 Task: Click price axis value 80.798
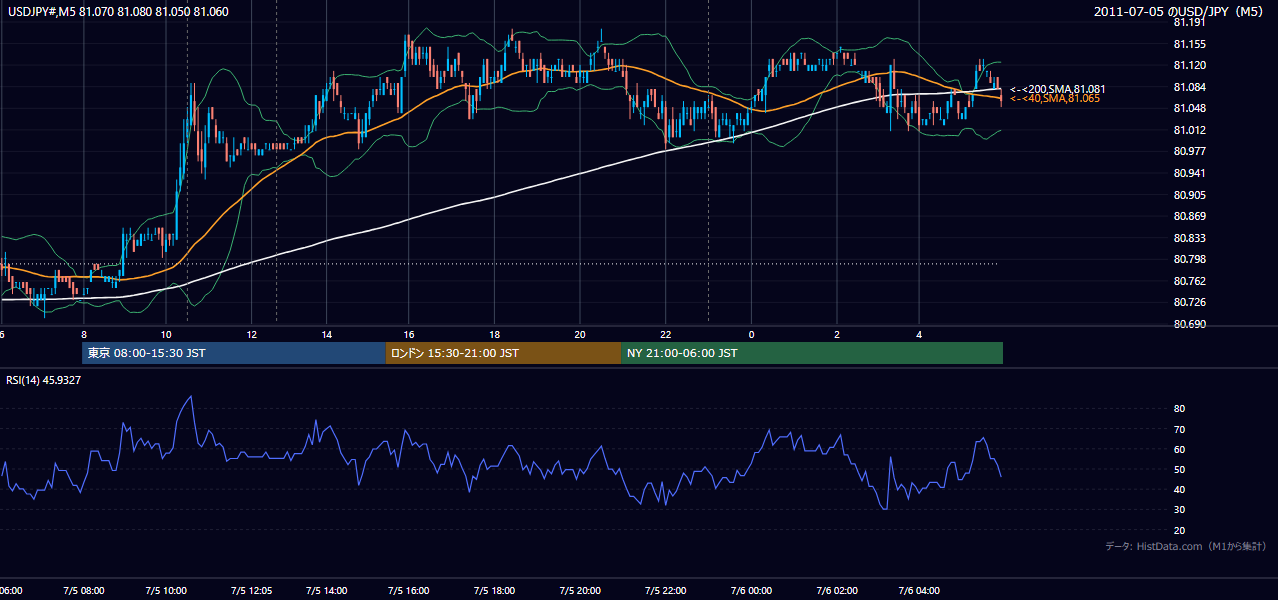(x=1189, y=259)
